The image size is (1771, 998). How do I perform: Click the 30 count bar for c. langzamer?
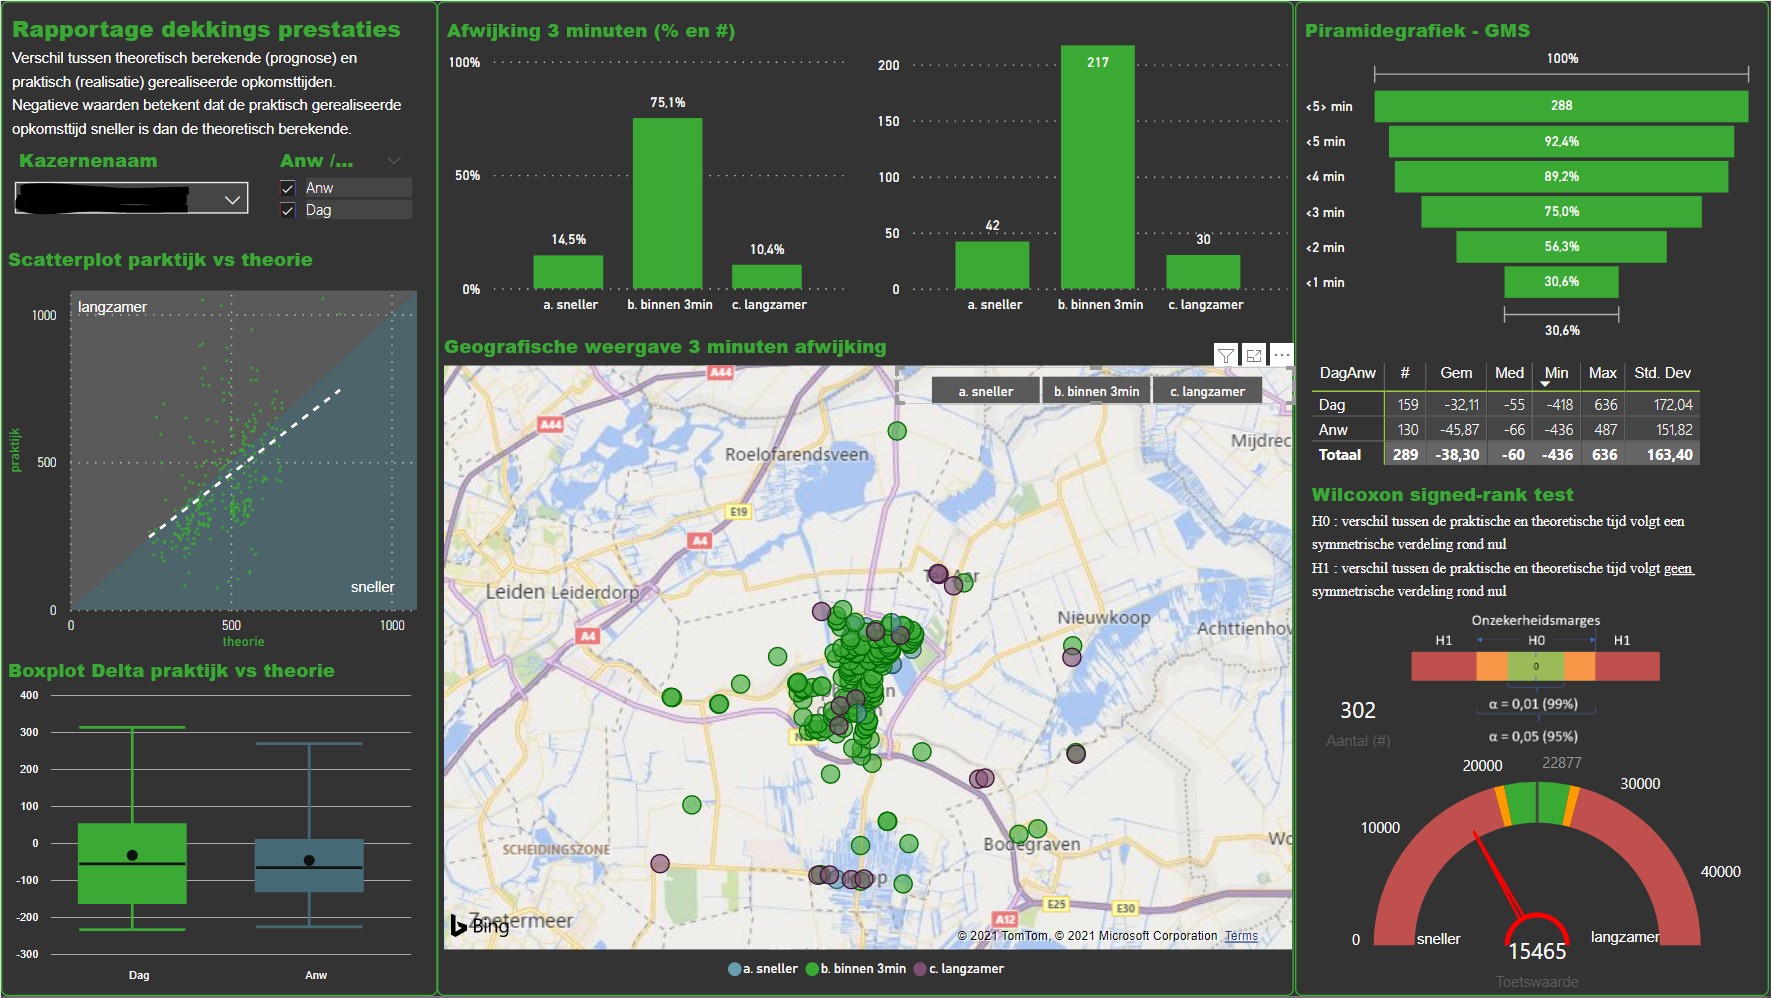coord(1203,272)
